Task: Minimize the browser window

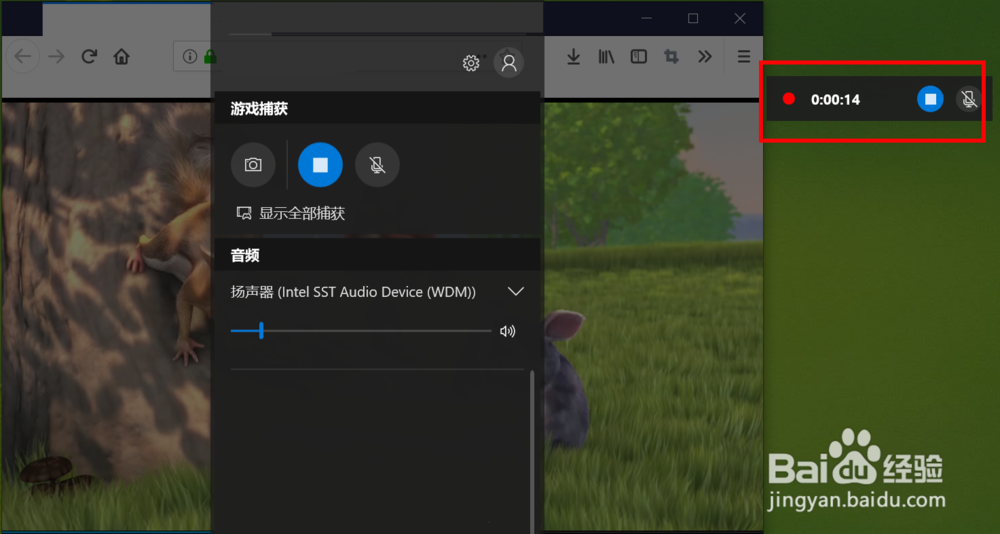Action: (x=647, y=19)
